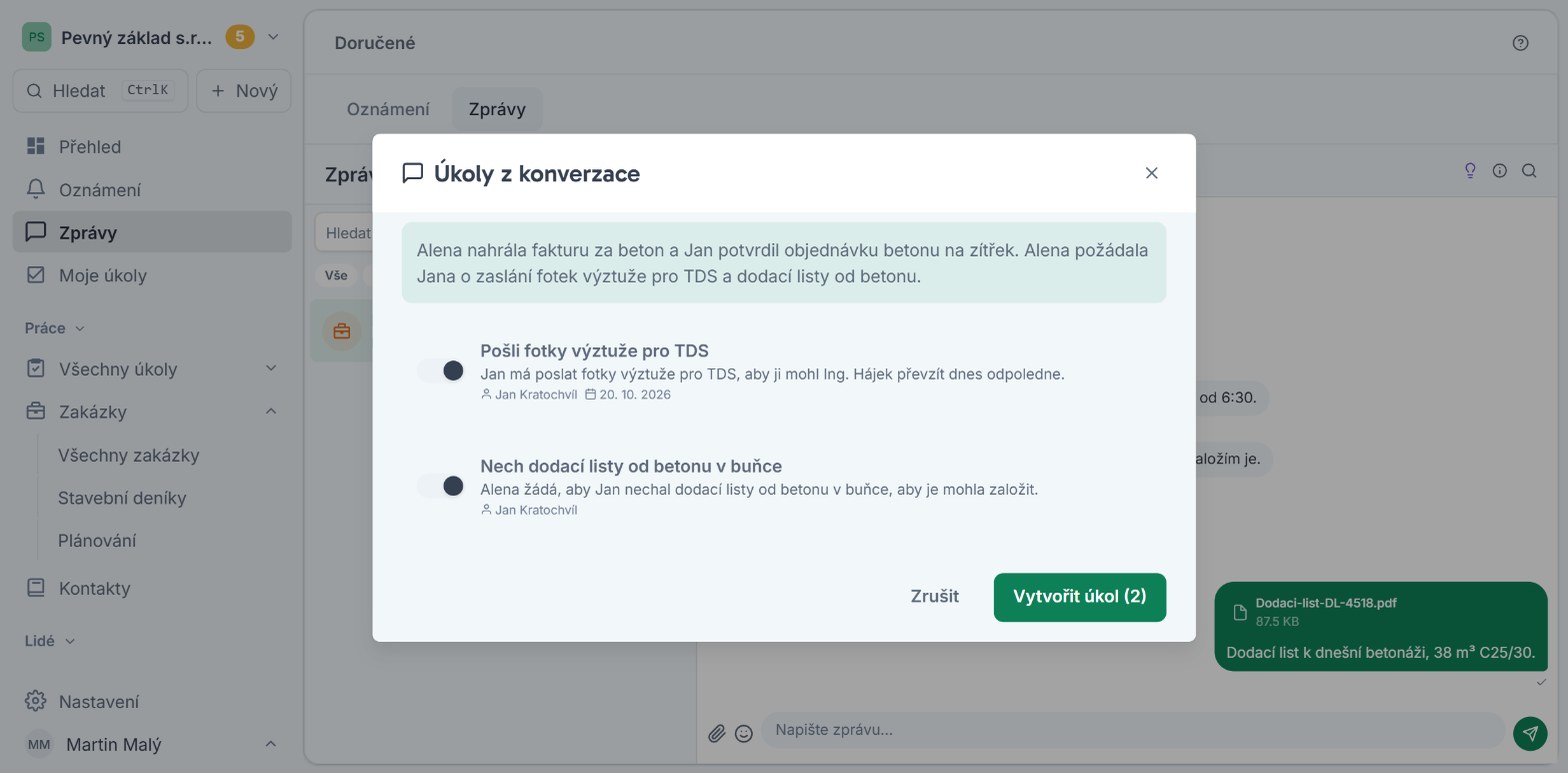The width and height of the screenshot is (1568, 773).
Task: Click the Napište zprávu message field
Action: (1132, 730)
